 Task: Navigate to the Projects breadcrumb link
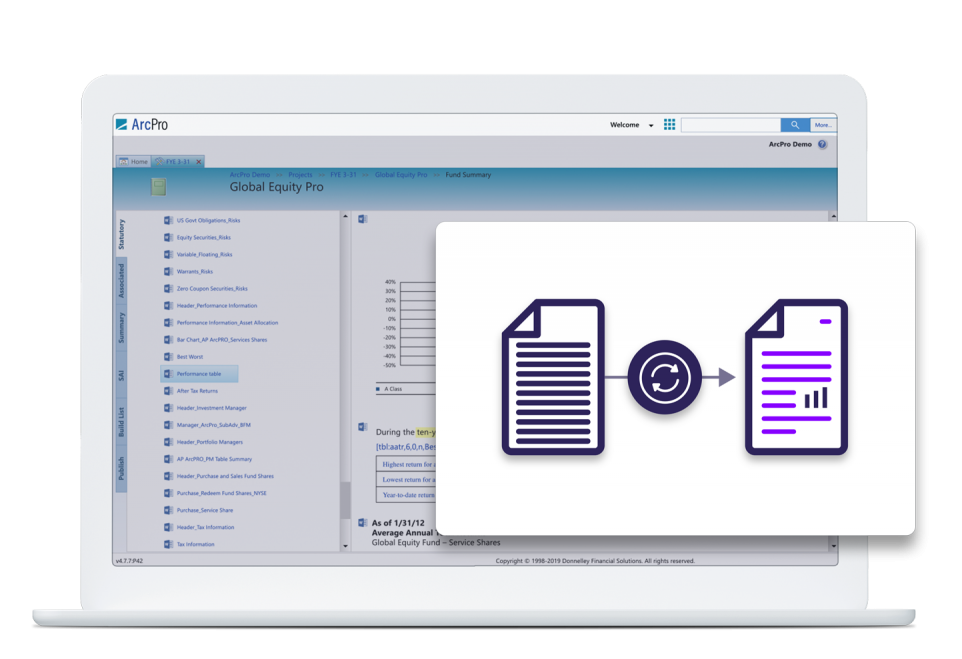pyautogui.click(x=301, y=173)
